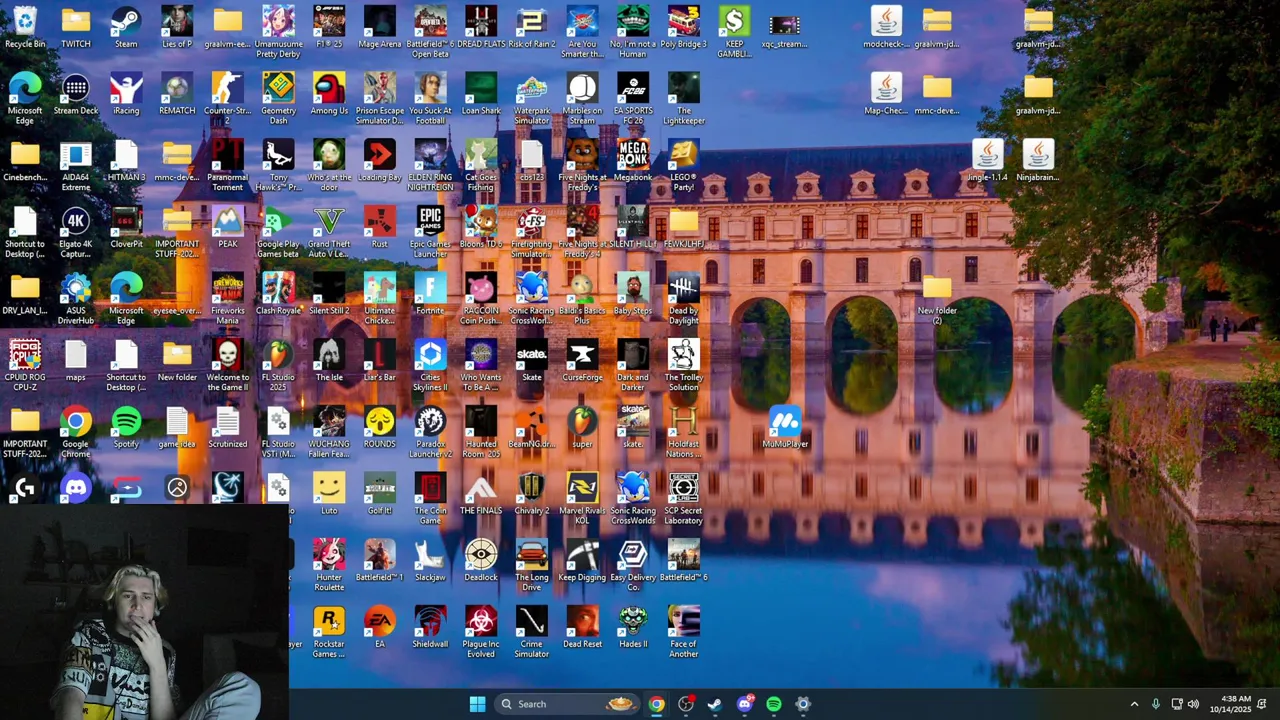Open Spotify from the taskbar

click(x=774, y=704)
